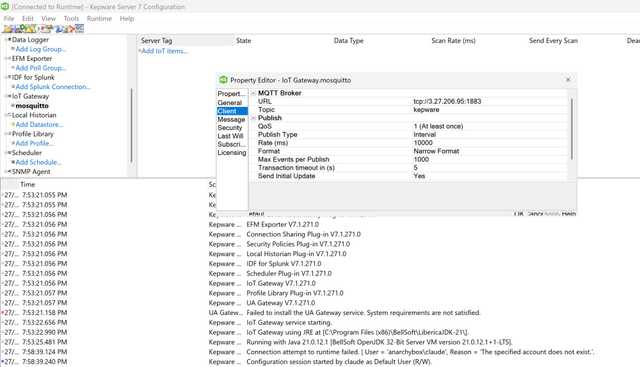Open the Edit menu
This screenshot has width=640, height=367.
(27, 18)
